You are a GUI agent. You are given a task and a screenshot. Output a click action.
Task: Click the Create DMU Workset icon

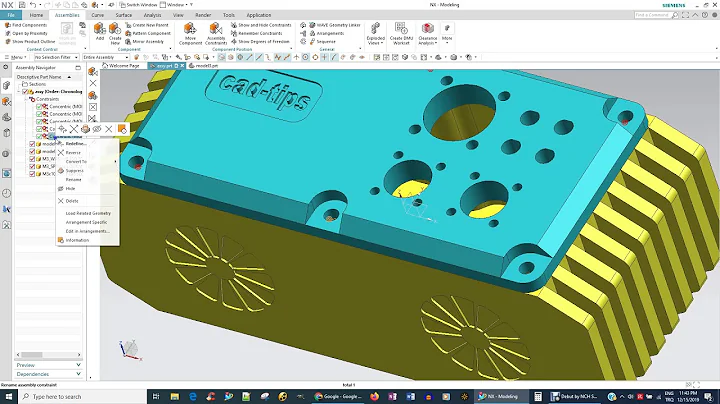click(401, 28)
